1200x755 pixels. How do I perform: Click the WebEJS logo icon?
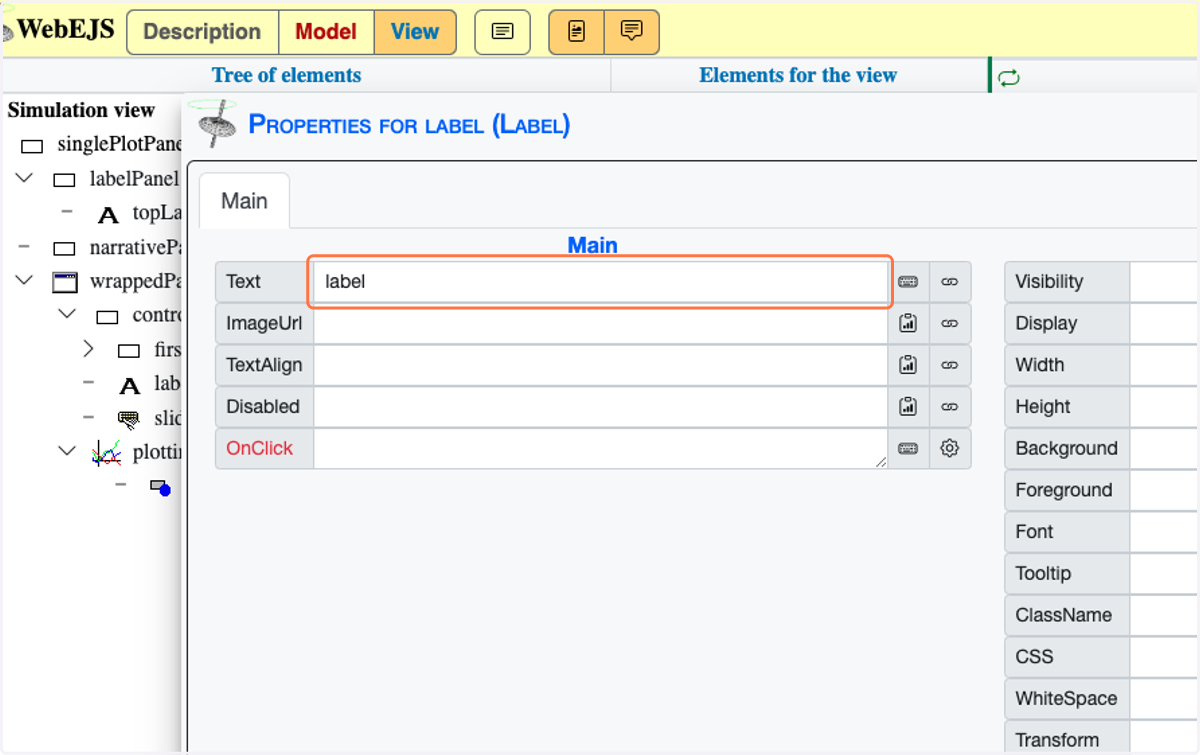(x=7, y=32)
